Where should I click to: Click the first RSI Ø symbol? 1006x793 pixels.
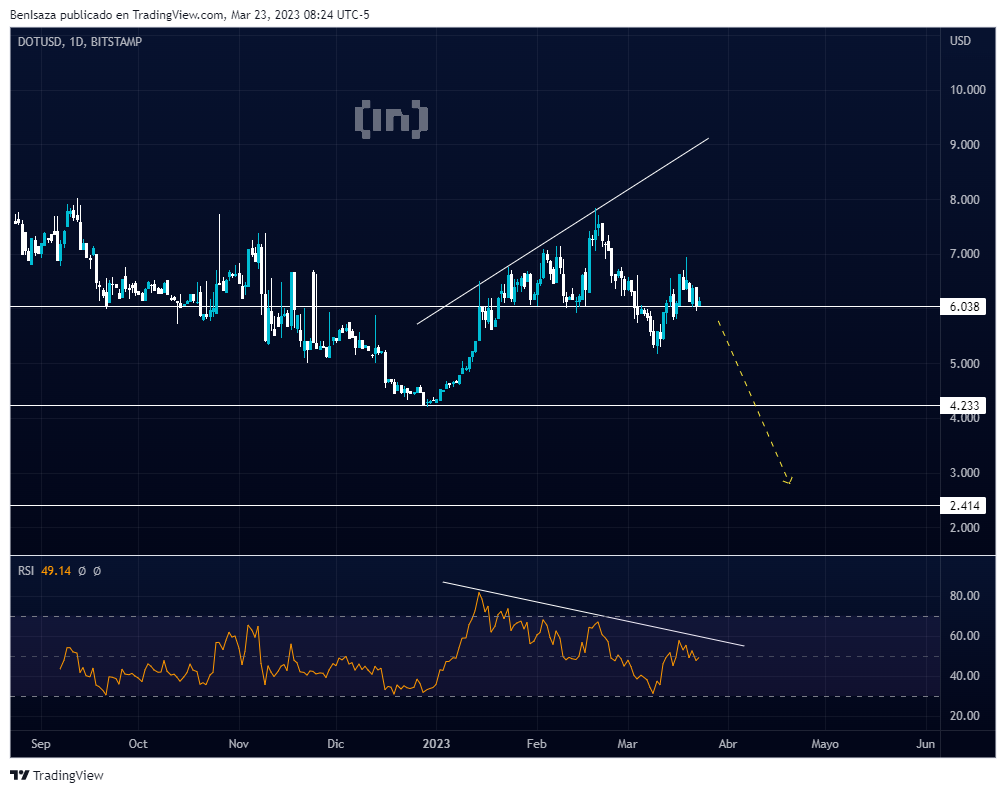click(x=82, y=570)
